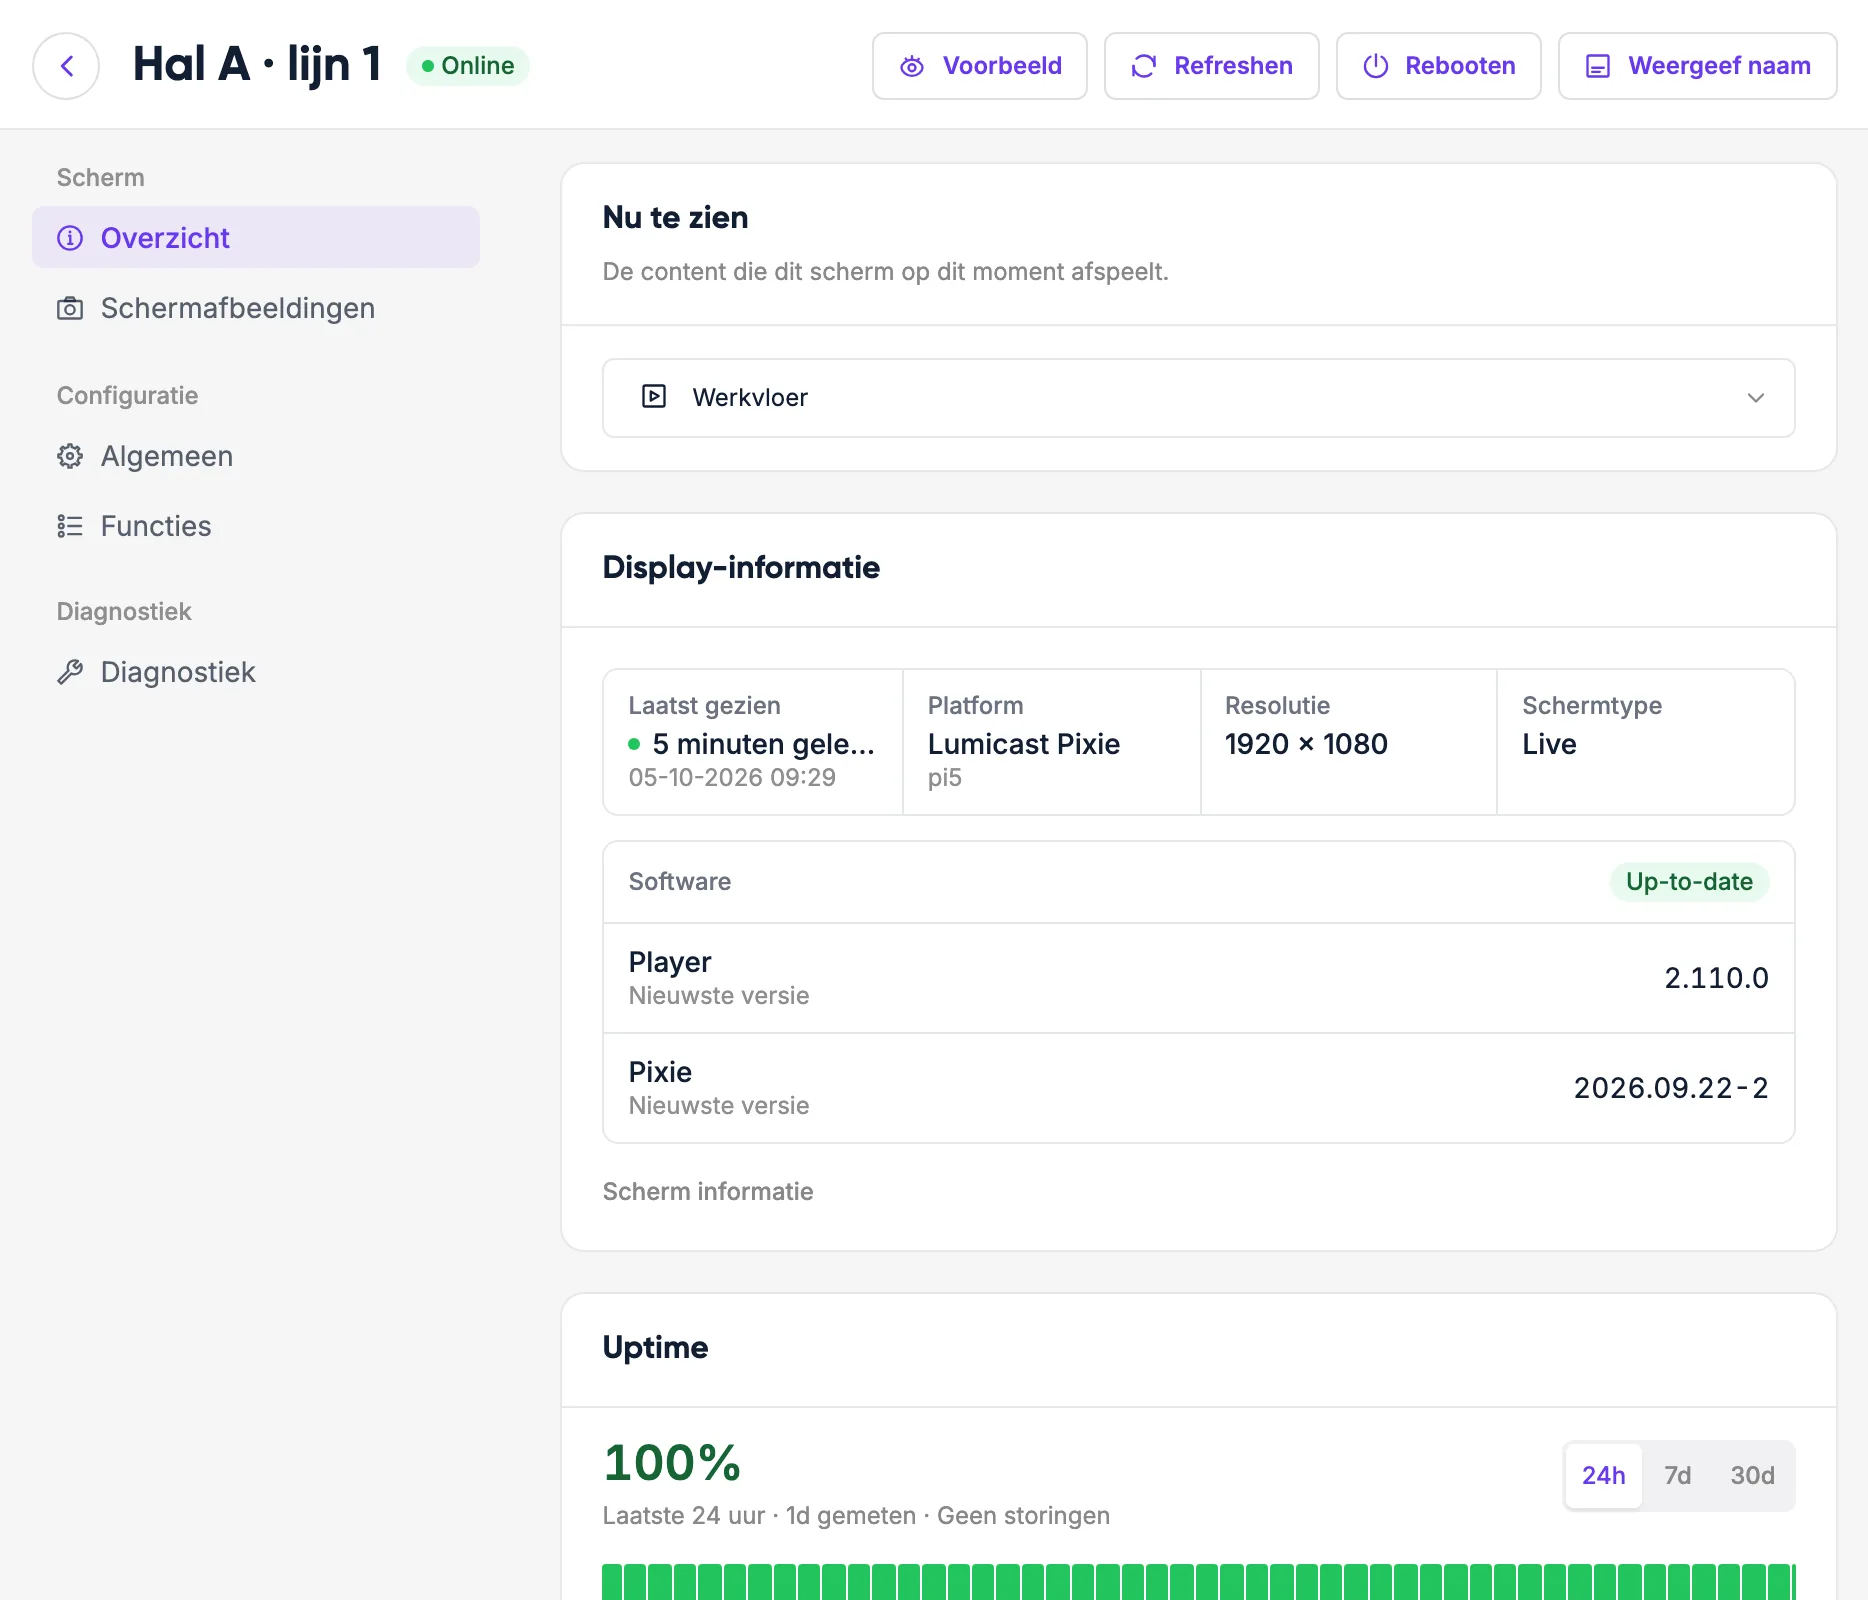Click the camera icon beside Schermafbeeldingen
This screenshot has width=1868, height=1600.
(70, 308)
